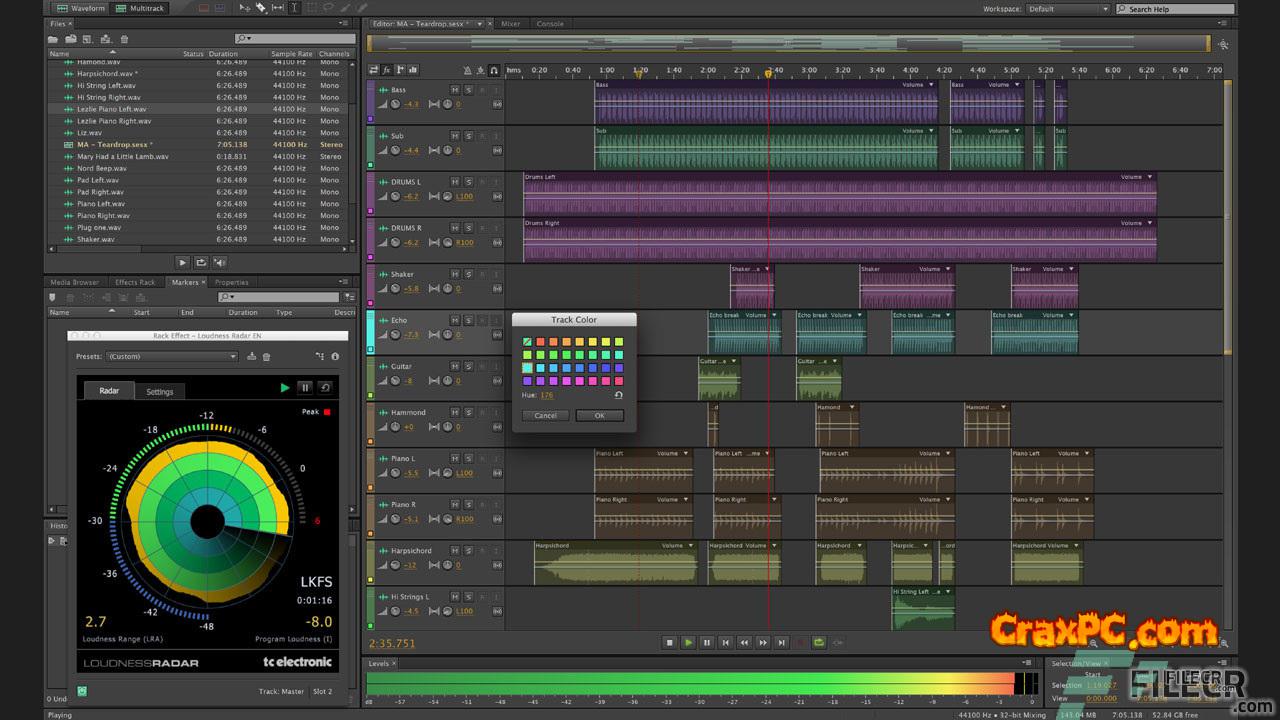Show the effects (fx) track controls

tap(386, 70)
